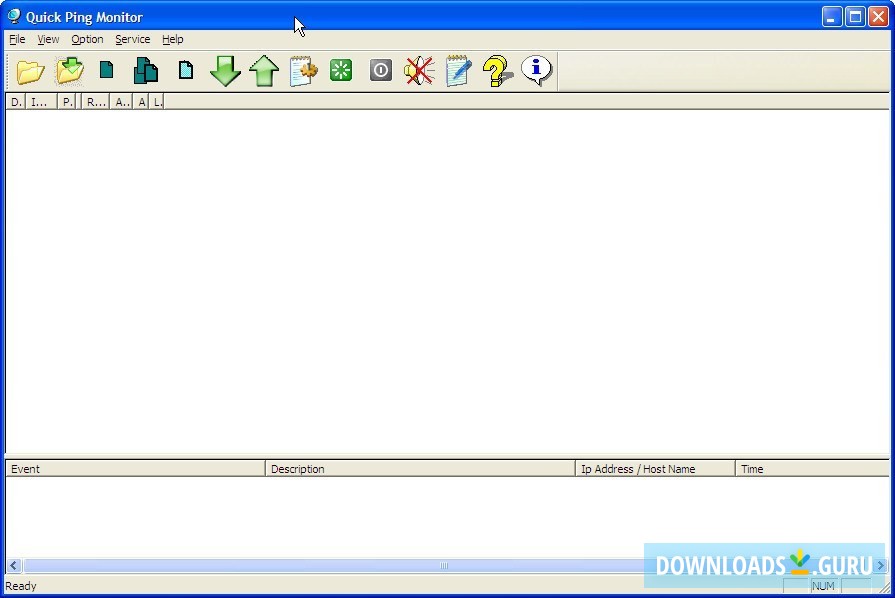The height and width of the screenshot is (598, 895).
Task: Click the 'I...' column header
Action: (x=41, y=102)
